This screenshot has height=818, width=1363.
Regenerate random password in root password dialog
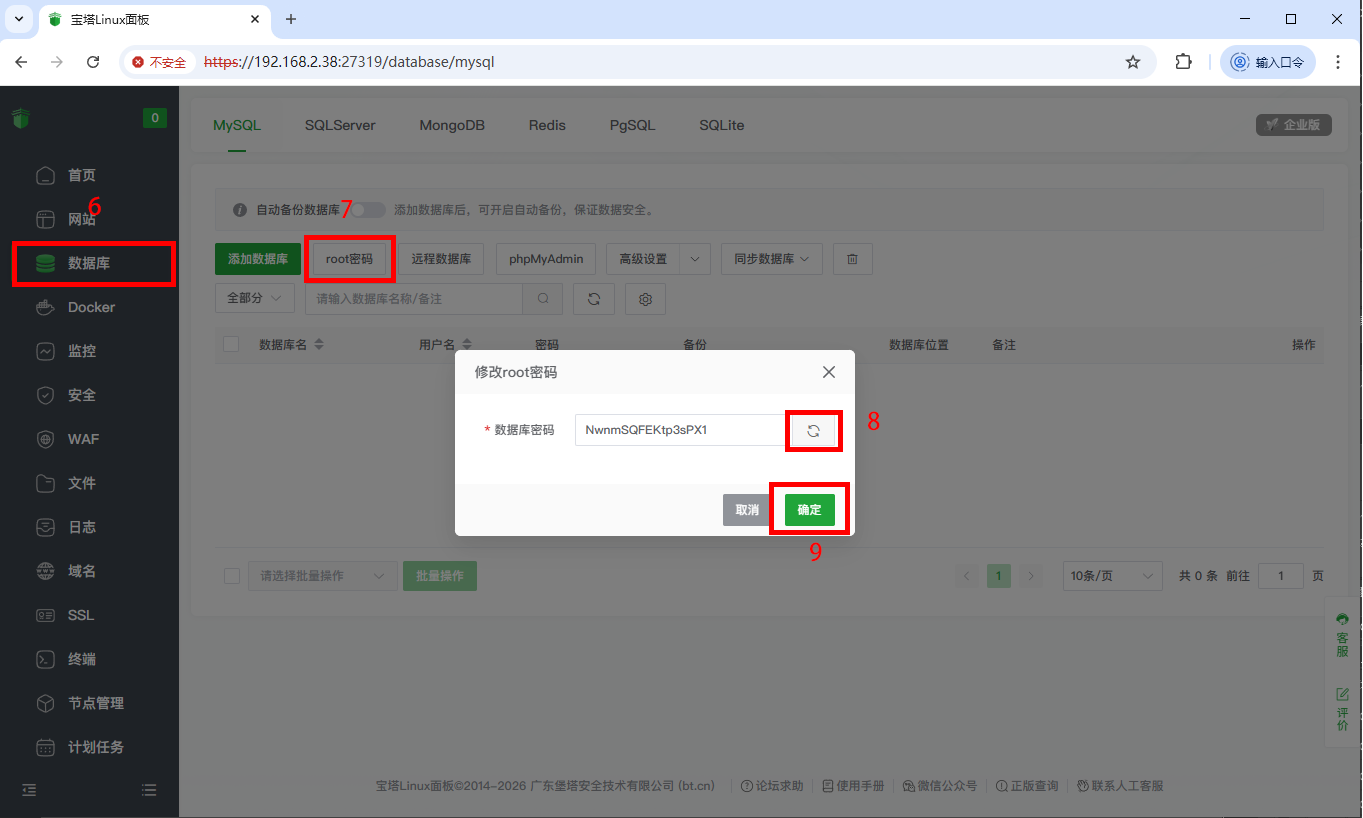point(813,431)
